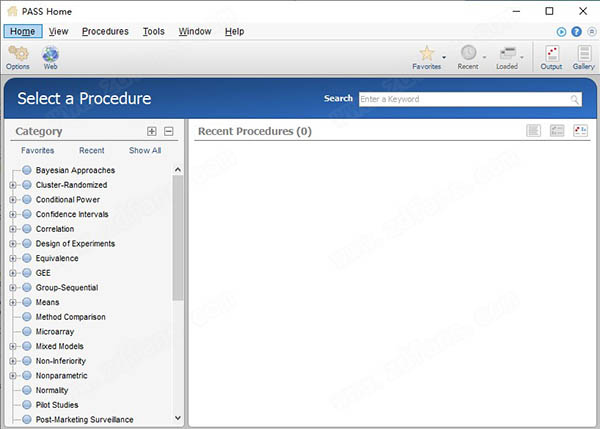
Task: Click the Favorites category link
Action: (38, 150)
